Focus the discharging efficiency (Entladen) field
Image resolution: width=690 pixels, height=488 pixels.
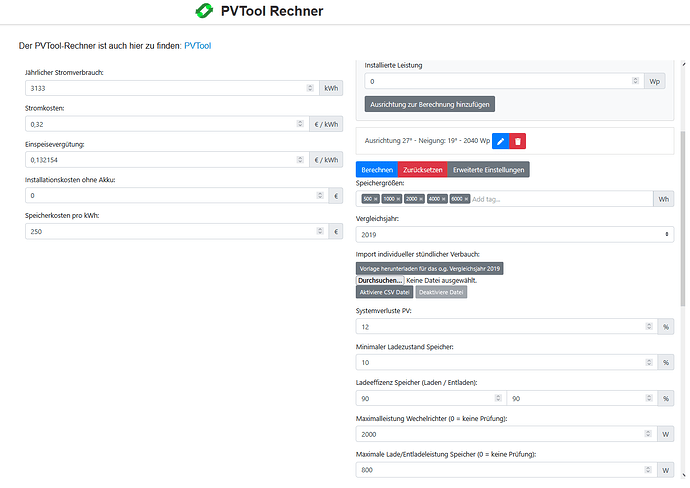[x=582, y=398]
